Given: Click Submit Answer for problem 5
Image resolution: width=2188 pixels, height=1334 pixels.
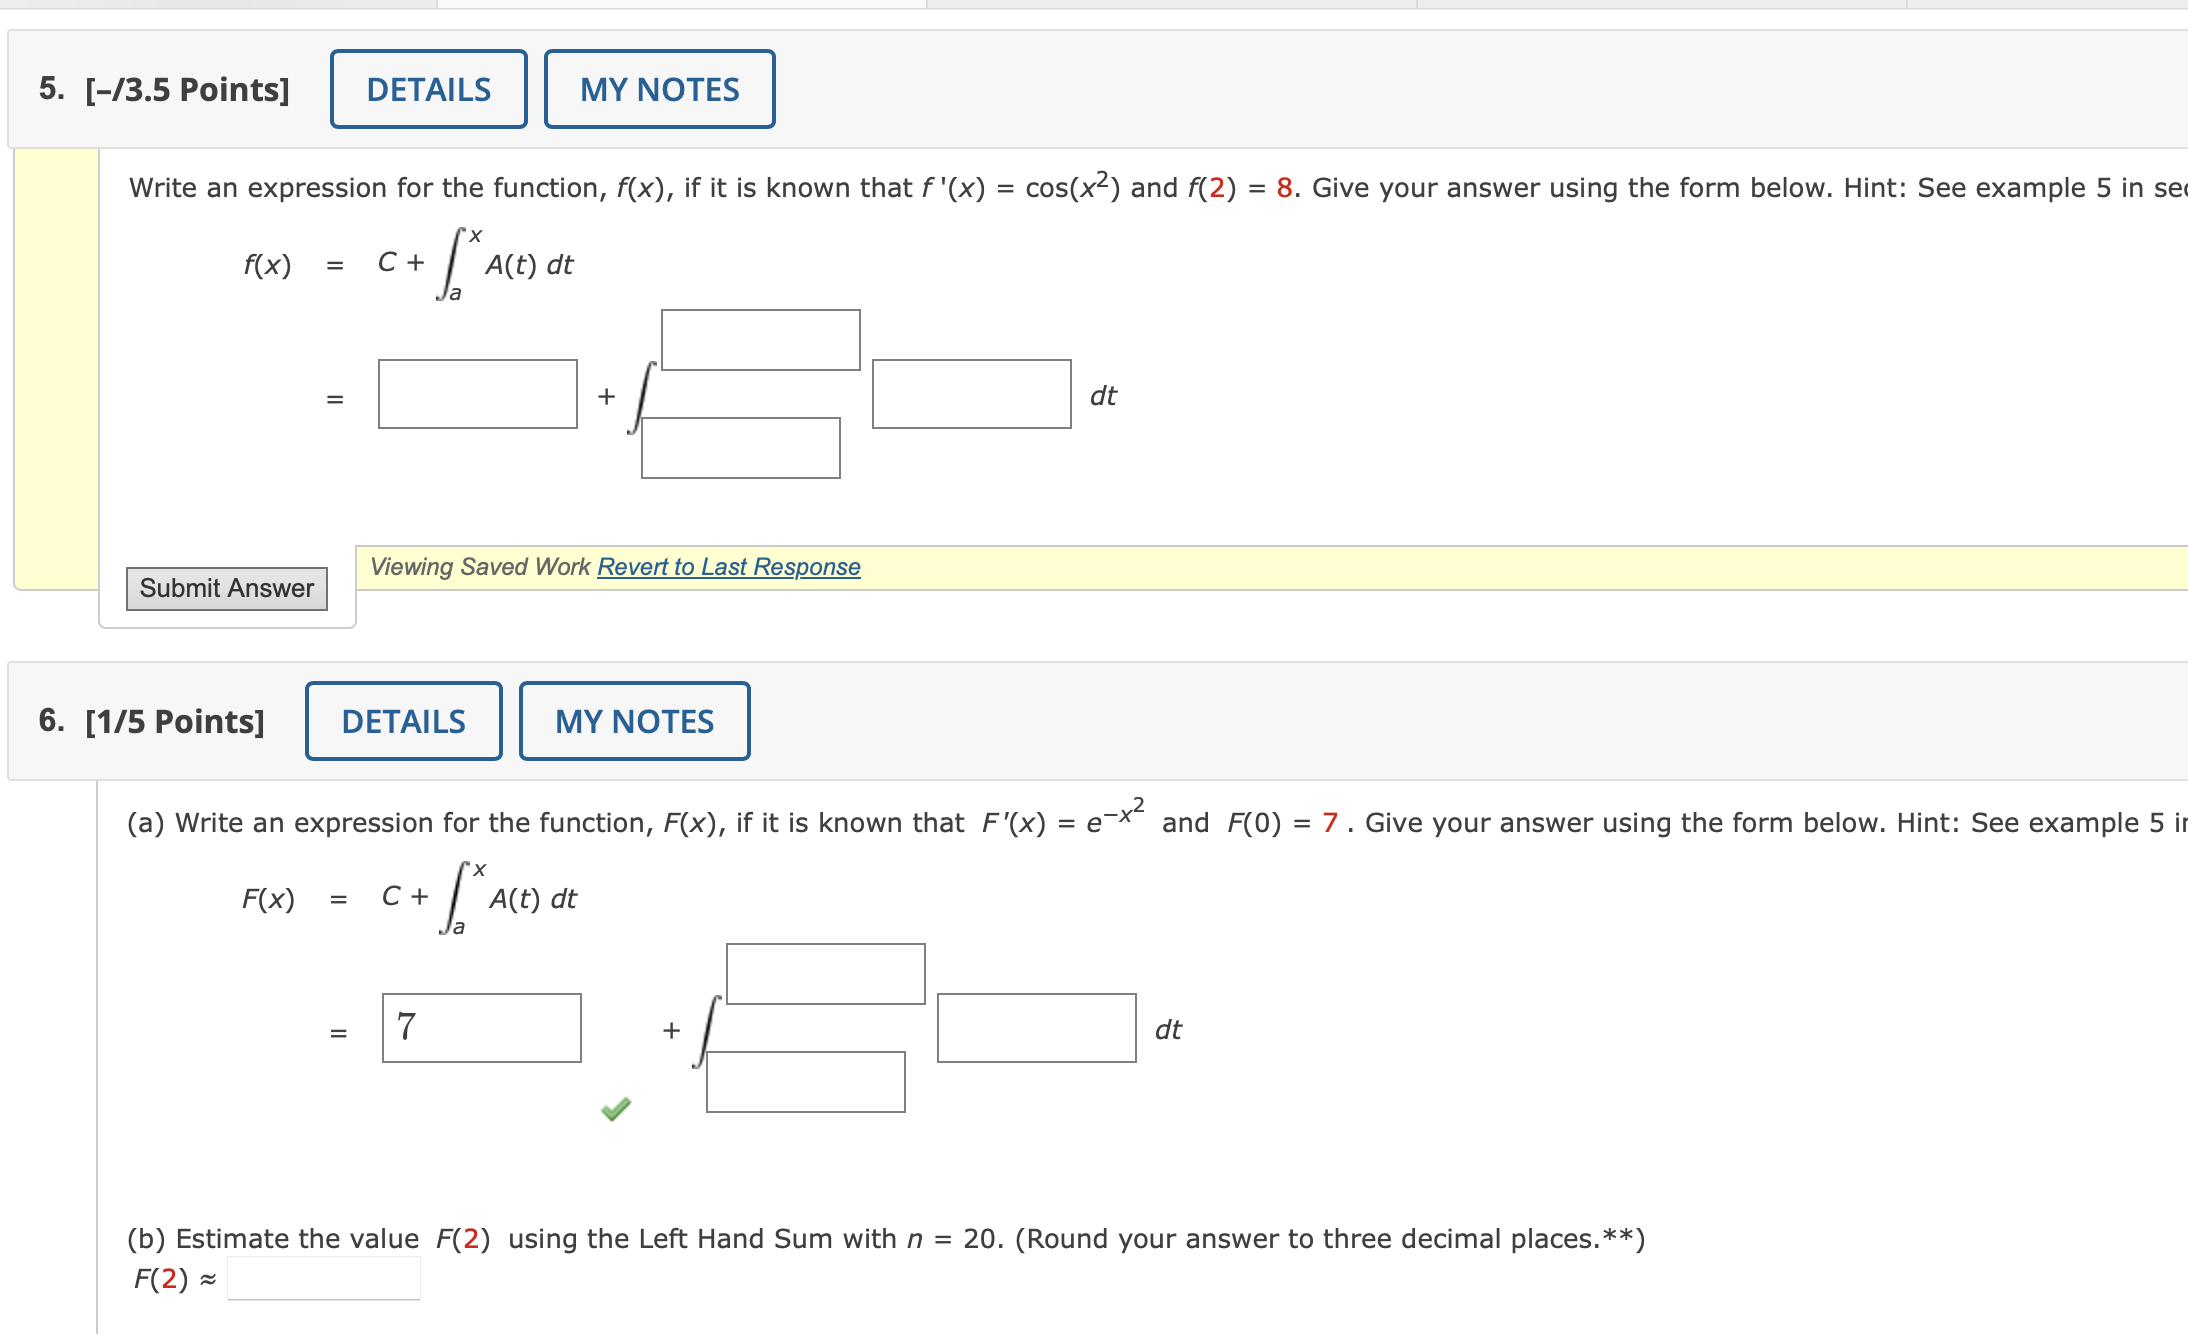Looking at the screenshot, I should [x=226, y=588].
